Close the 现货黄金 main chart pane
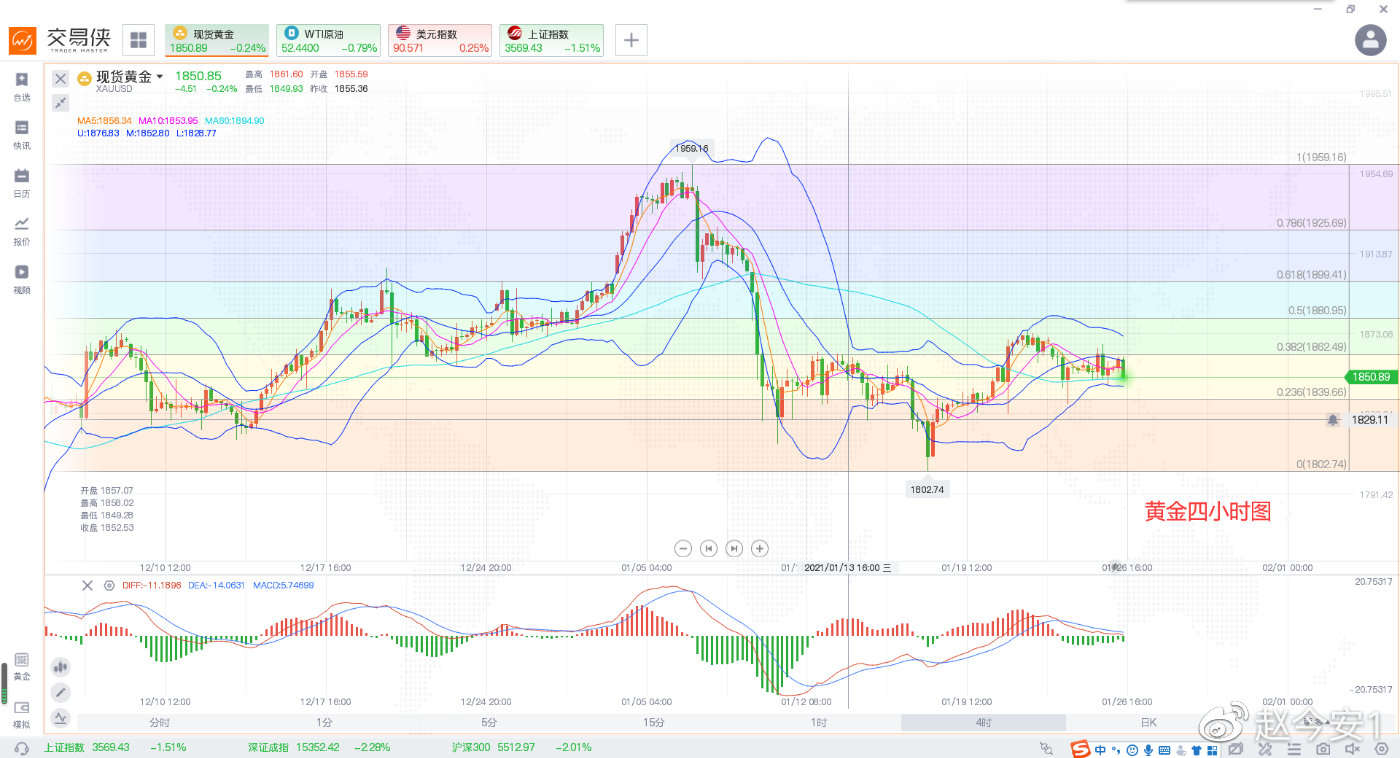1400x758 pixels. (x=60, y=78)
